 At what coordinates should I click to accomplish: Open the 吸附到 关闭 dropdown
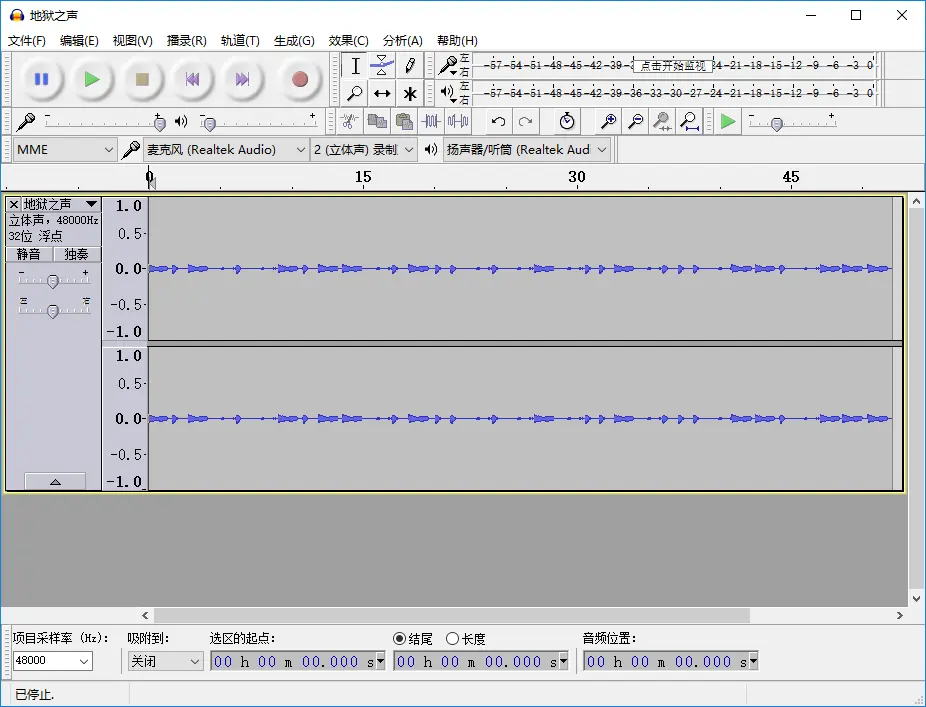click(165, 661)
